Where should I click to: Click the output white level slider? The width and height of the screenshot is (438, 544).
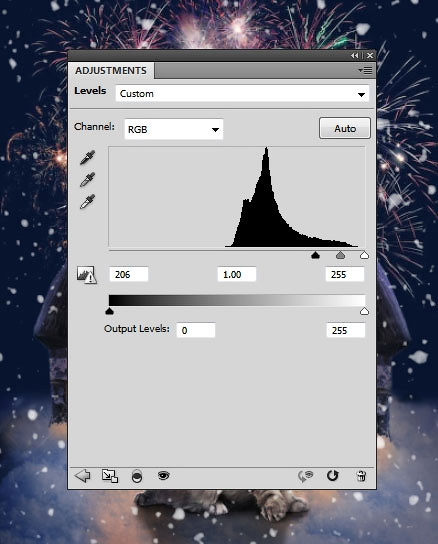tap(364, 311)
